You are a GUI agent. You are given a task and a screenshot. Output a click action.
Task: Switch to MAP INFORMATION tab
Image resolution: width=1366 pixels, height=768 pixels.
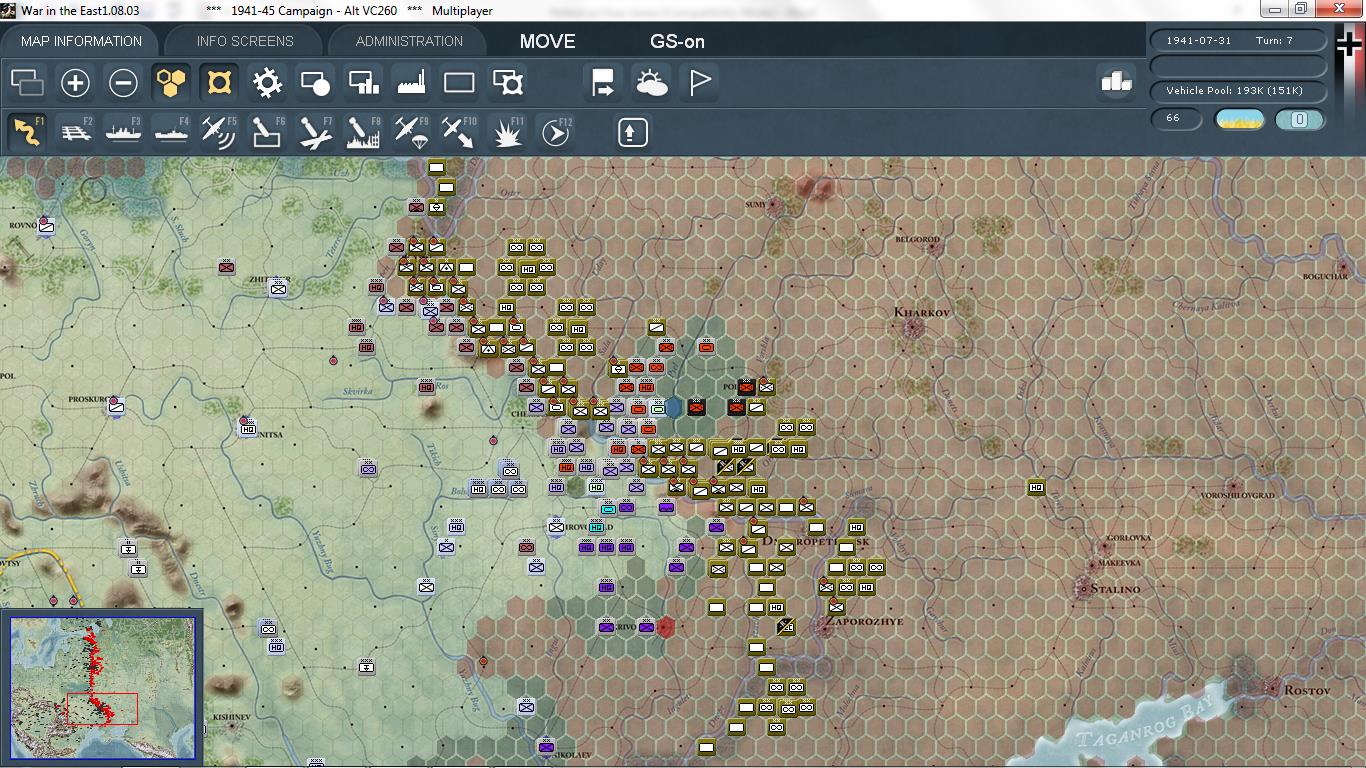[x=81, y=41]
